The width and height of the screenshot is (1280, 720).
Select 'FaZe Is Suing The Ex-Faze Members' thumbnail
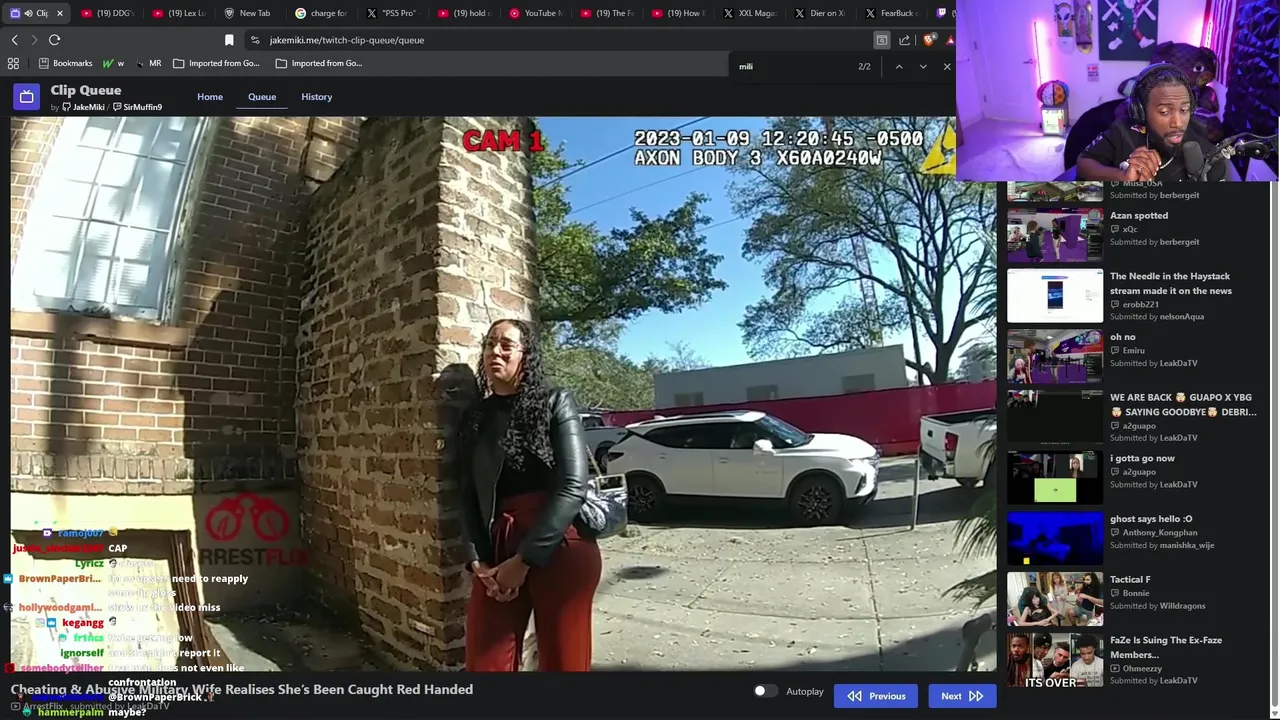pos(1055,659)
